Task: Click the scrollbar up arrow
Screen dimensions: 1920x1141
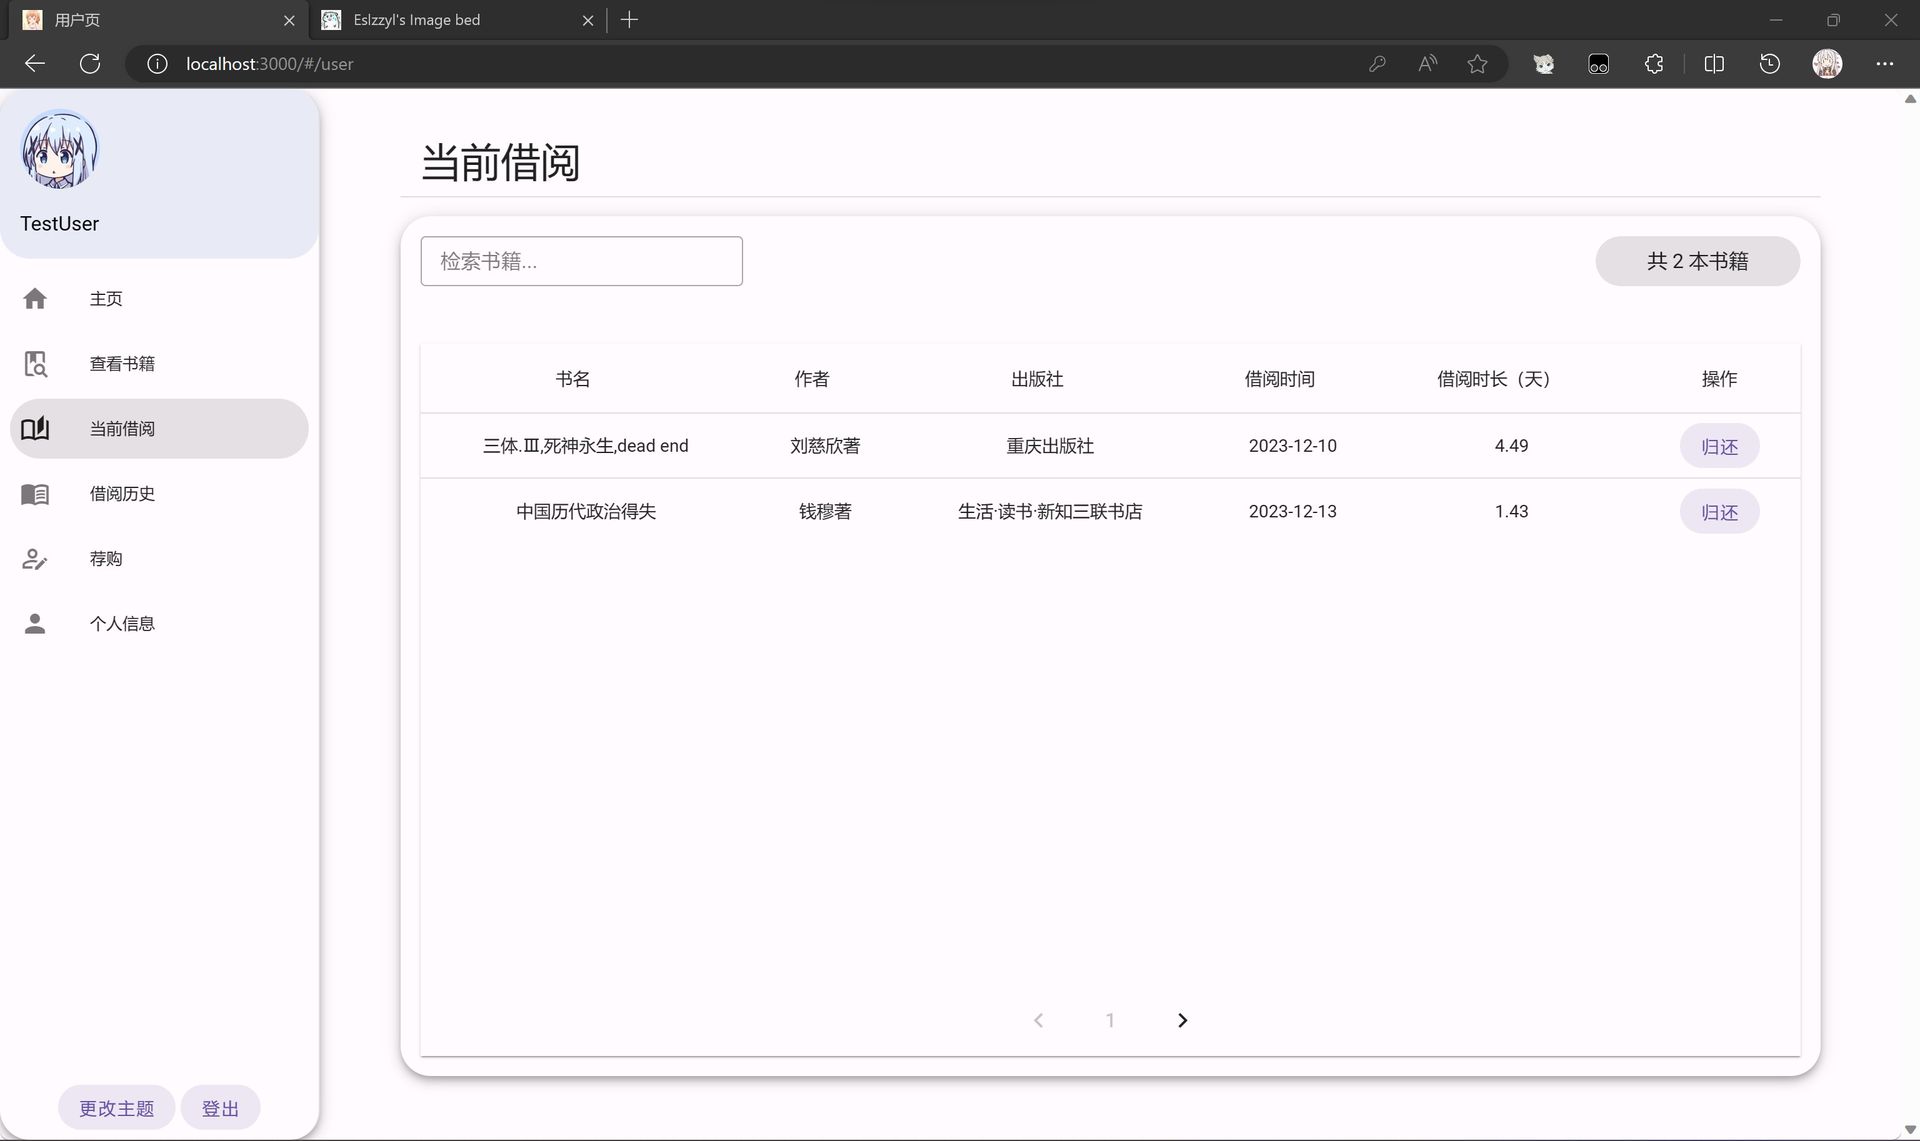Action: point(1910,99)
